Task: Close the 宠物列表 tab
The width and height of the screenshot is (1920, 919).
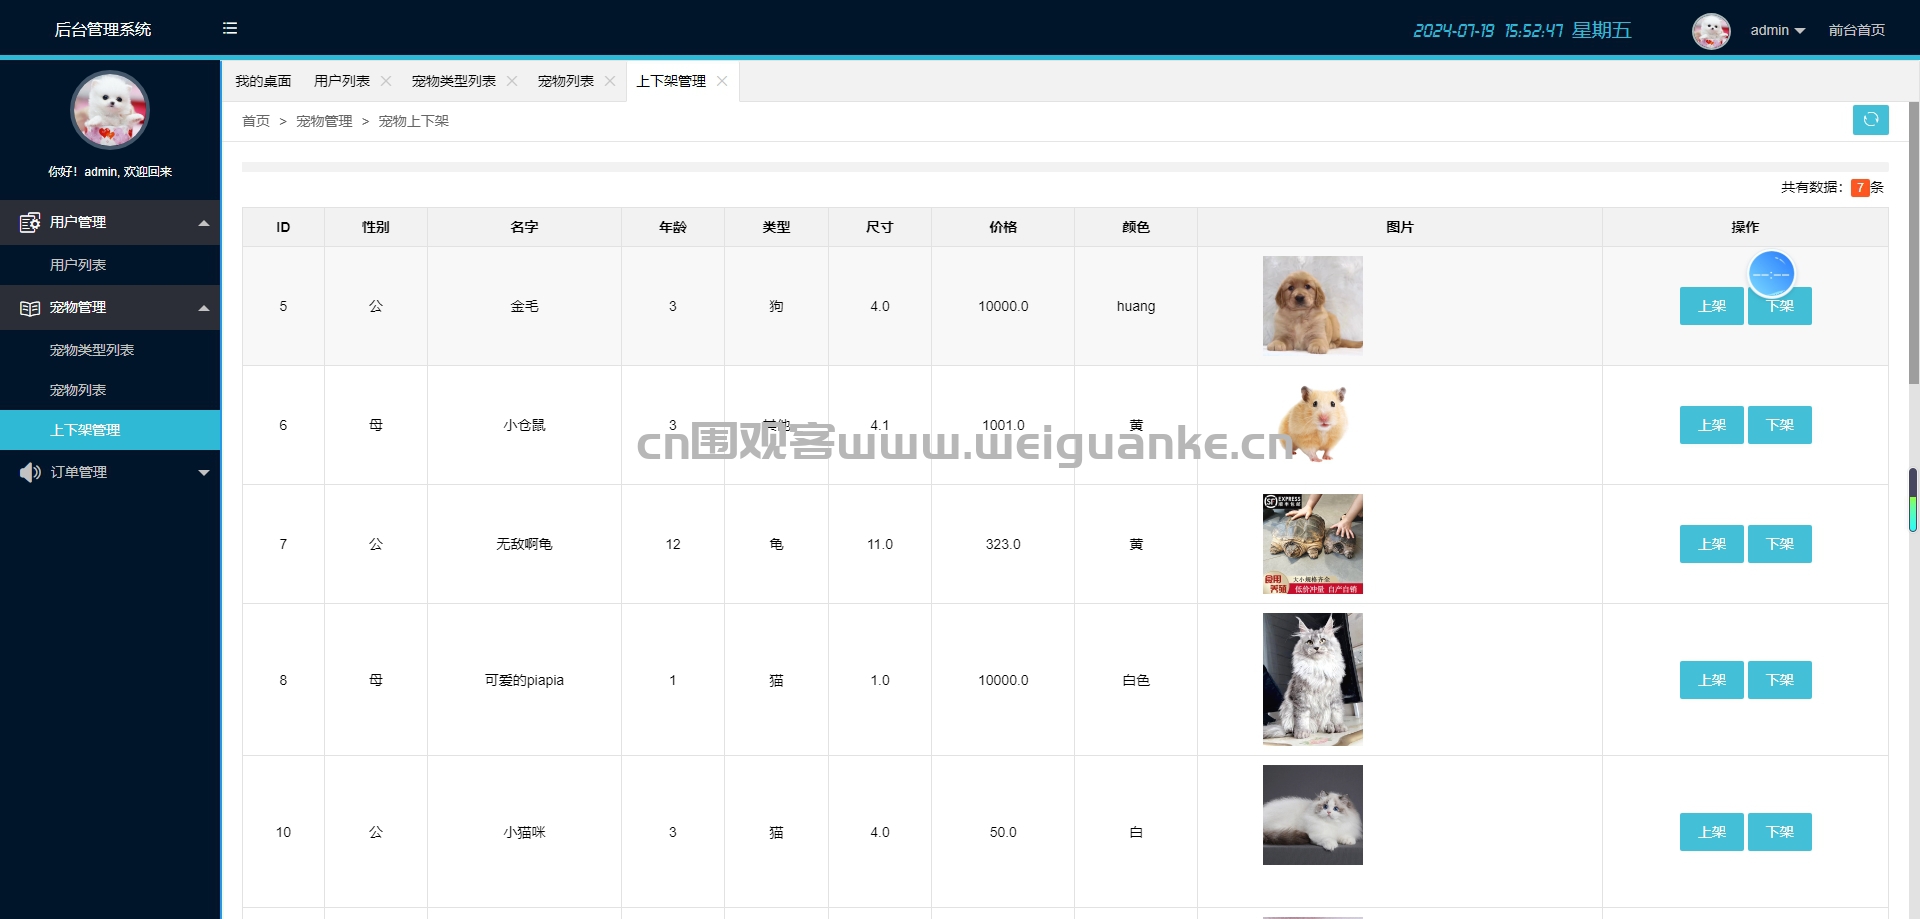Action: [610, 81]
